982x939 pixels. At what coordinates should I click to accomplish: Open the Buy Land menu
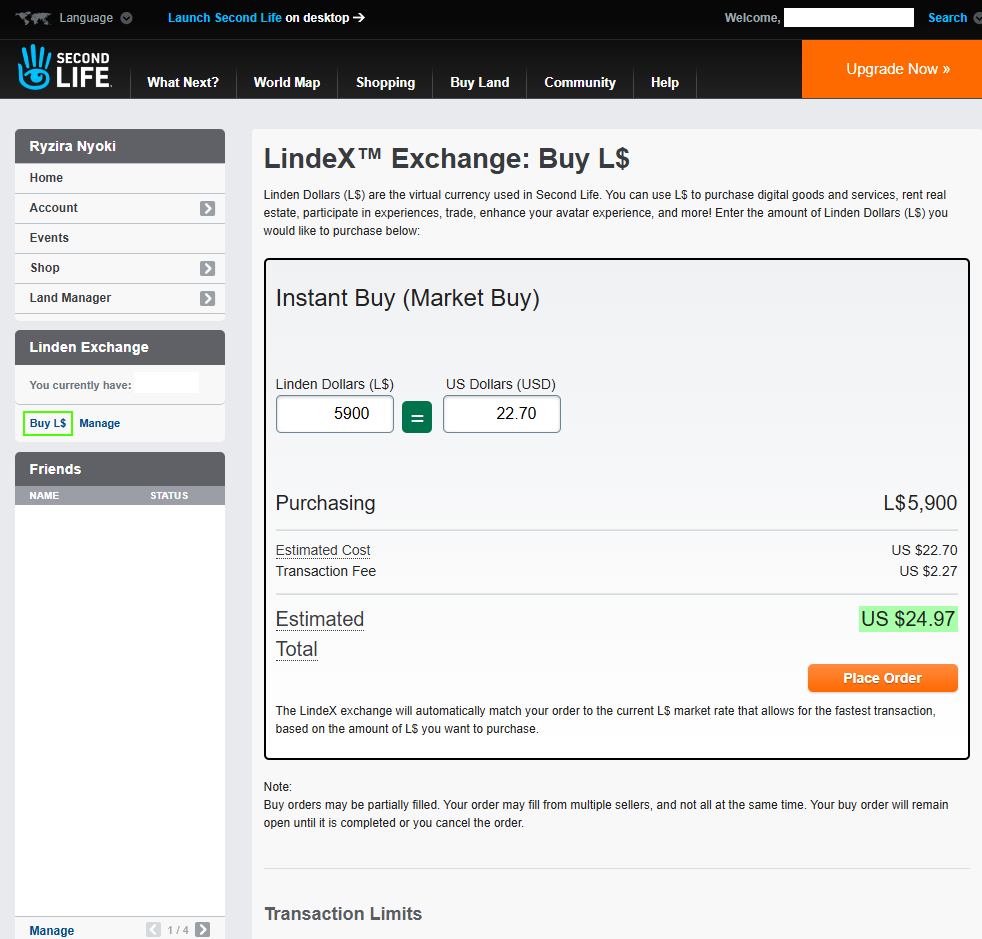click(x=480, y=83)
